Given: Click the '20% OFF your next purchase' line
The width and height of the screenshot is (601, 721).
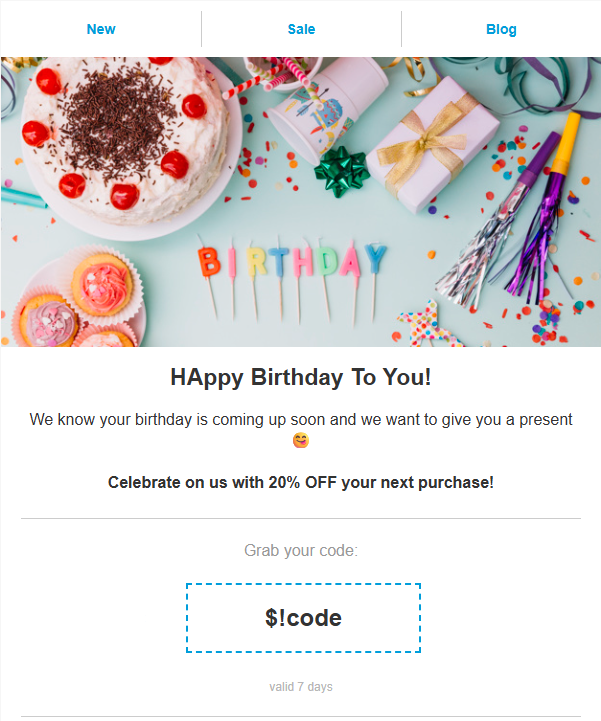Looking at the screenshot, I should [x=301, y=482].
